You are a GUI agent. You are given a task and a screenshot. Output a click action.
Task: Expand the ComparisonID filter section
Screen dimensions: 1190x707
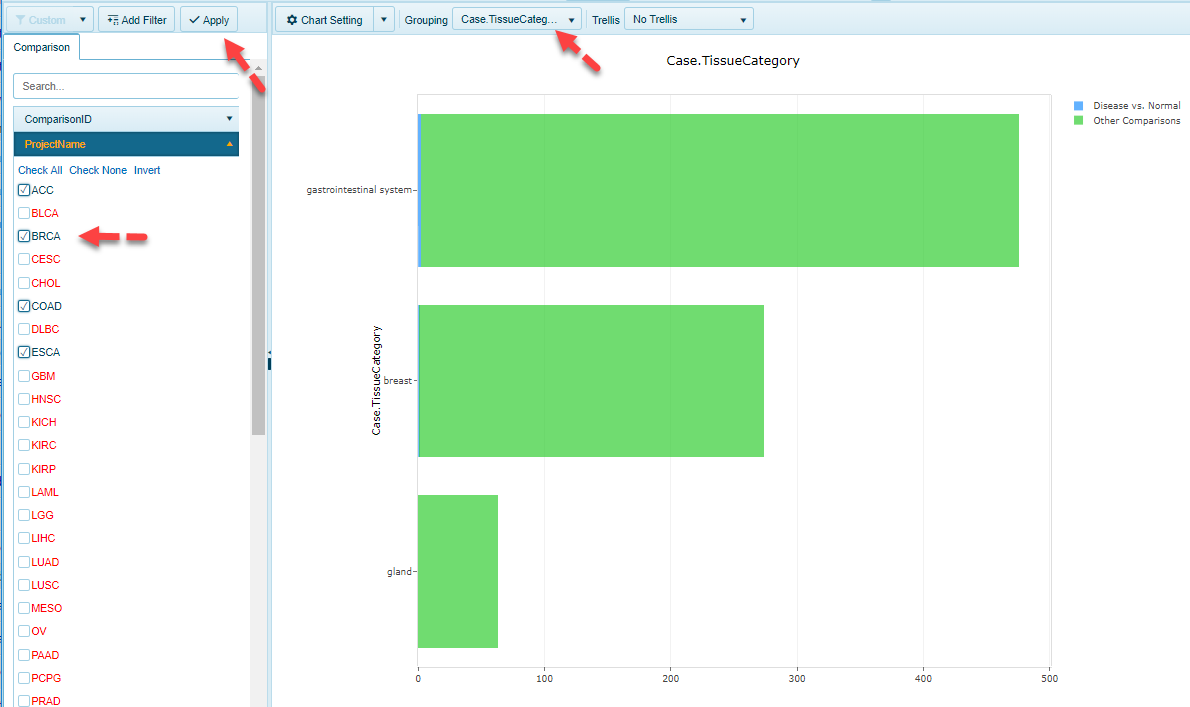pos(126,119)
